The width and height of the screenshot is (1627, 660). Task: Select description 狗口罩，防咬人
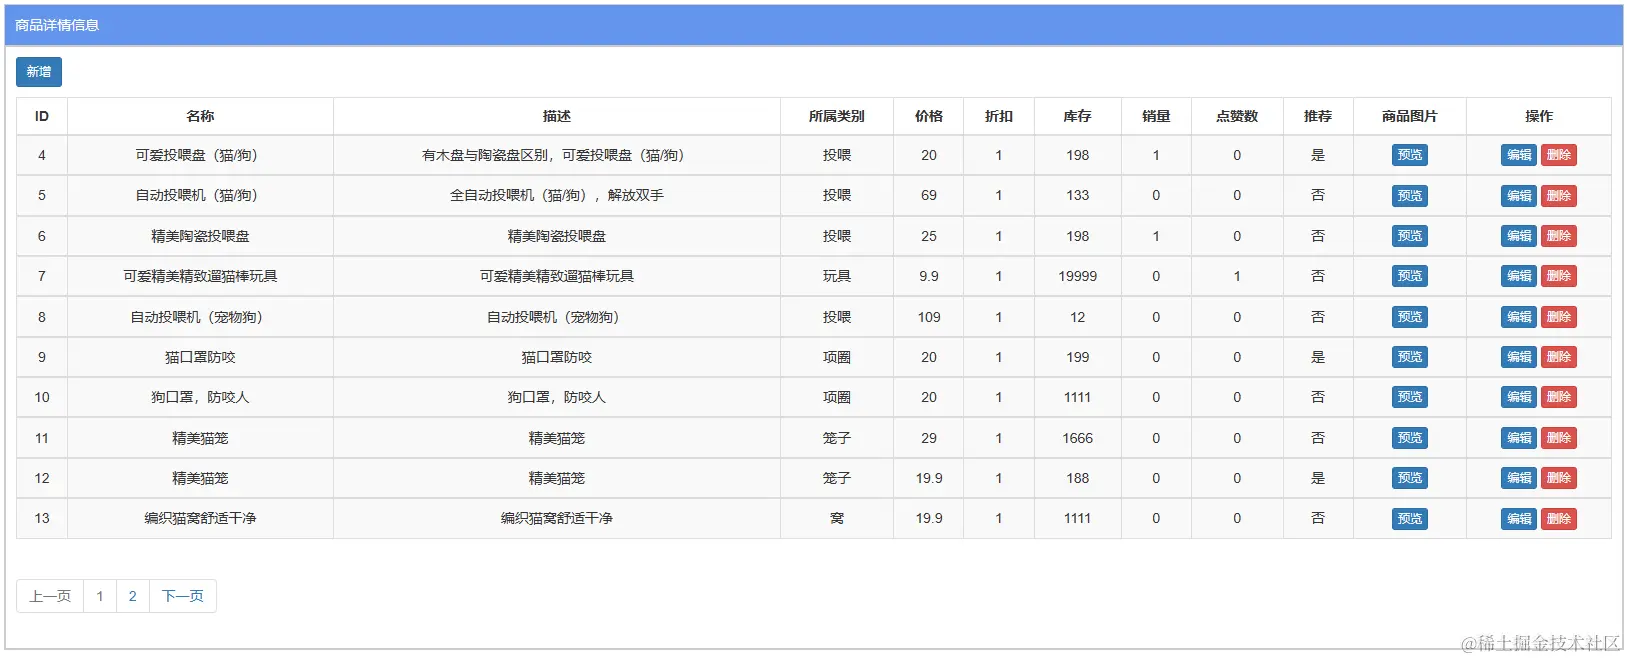[557, 397]
